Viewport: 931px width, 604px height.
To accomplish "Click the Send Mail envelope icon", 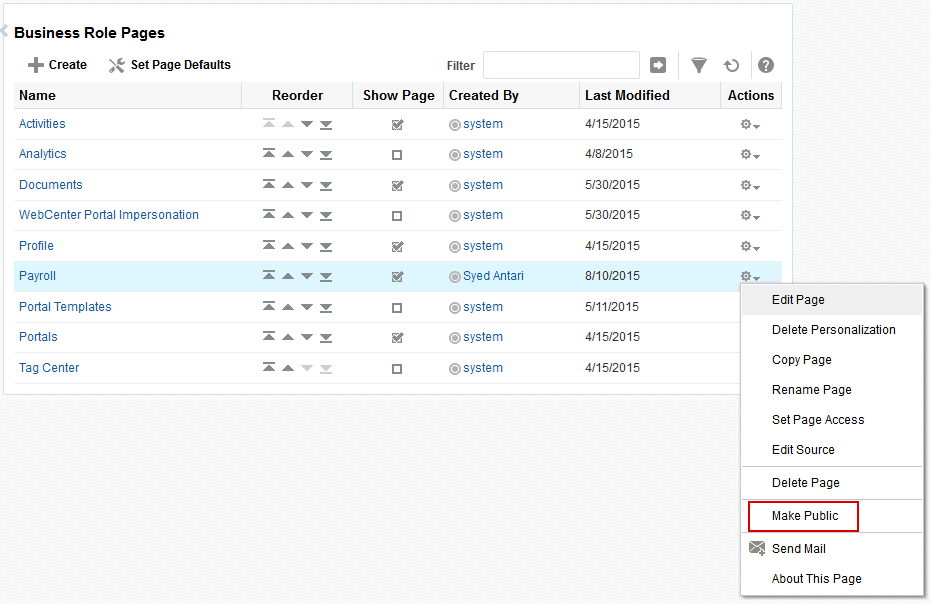I will point(757,548).
